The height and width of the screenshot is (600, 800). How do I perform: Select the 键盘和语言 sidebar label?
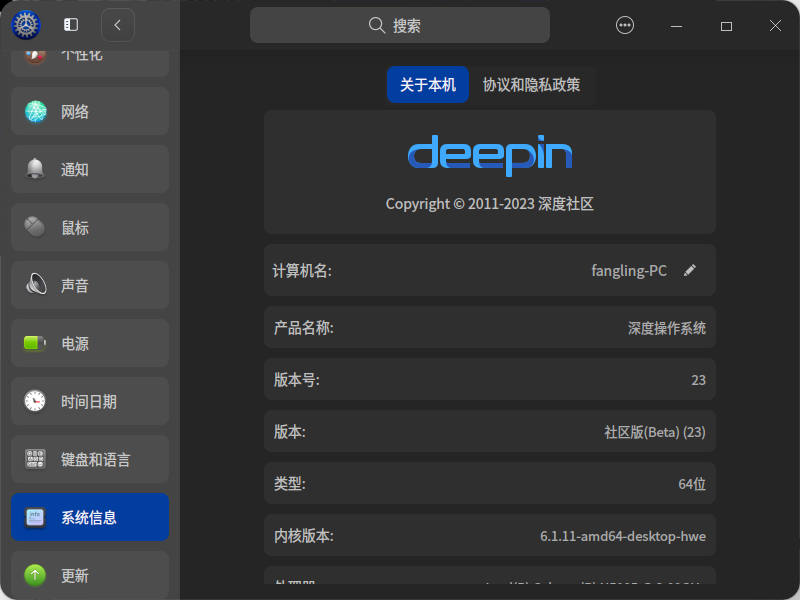click(x=96, y=460)
